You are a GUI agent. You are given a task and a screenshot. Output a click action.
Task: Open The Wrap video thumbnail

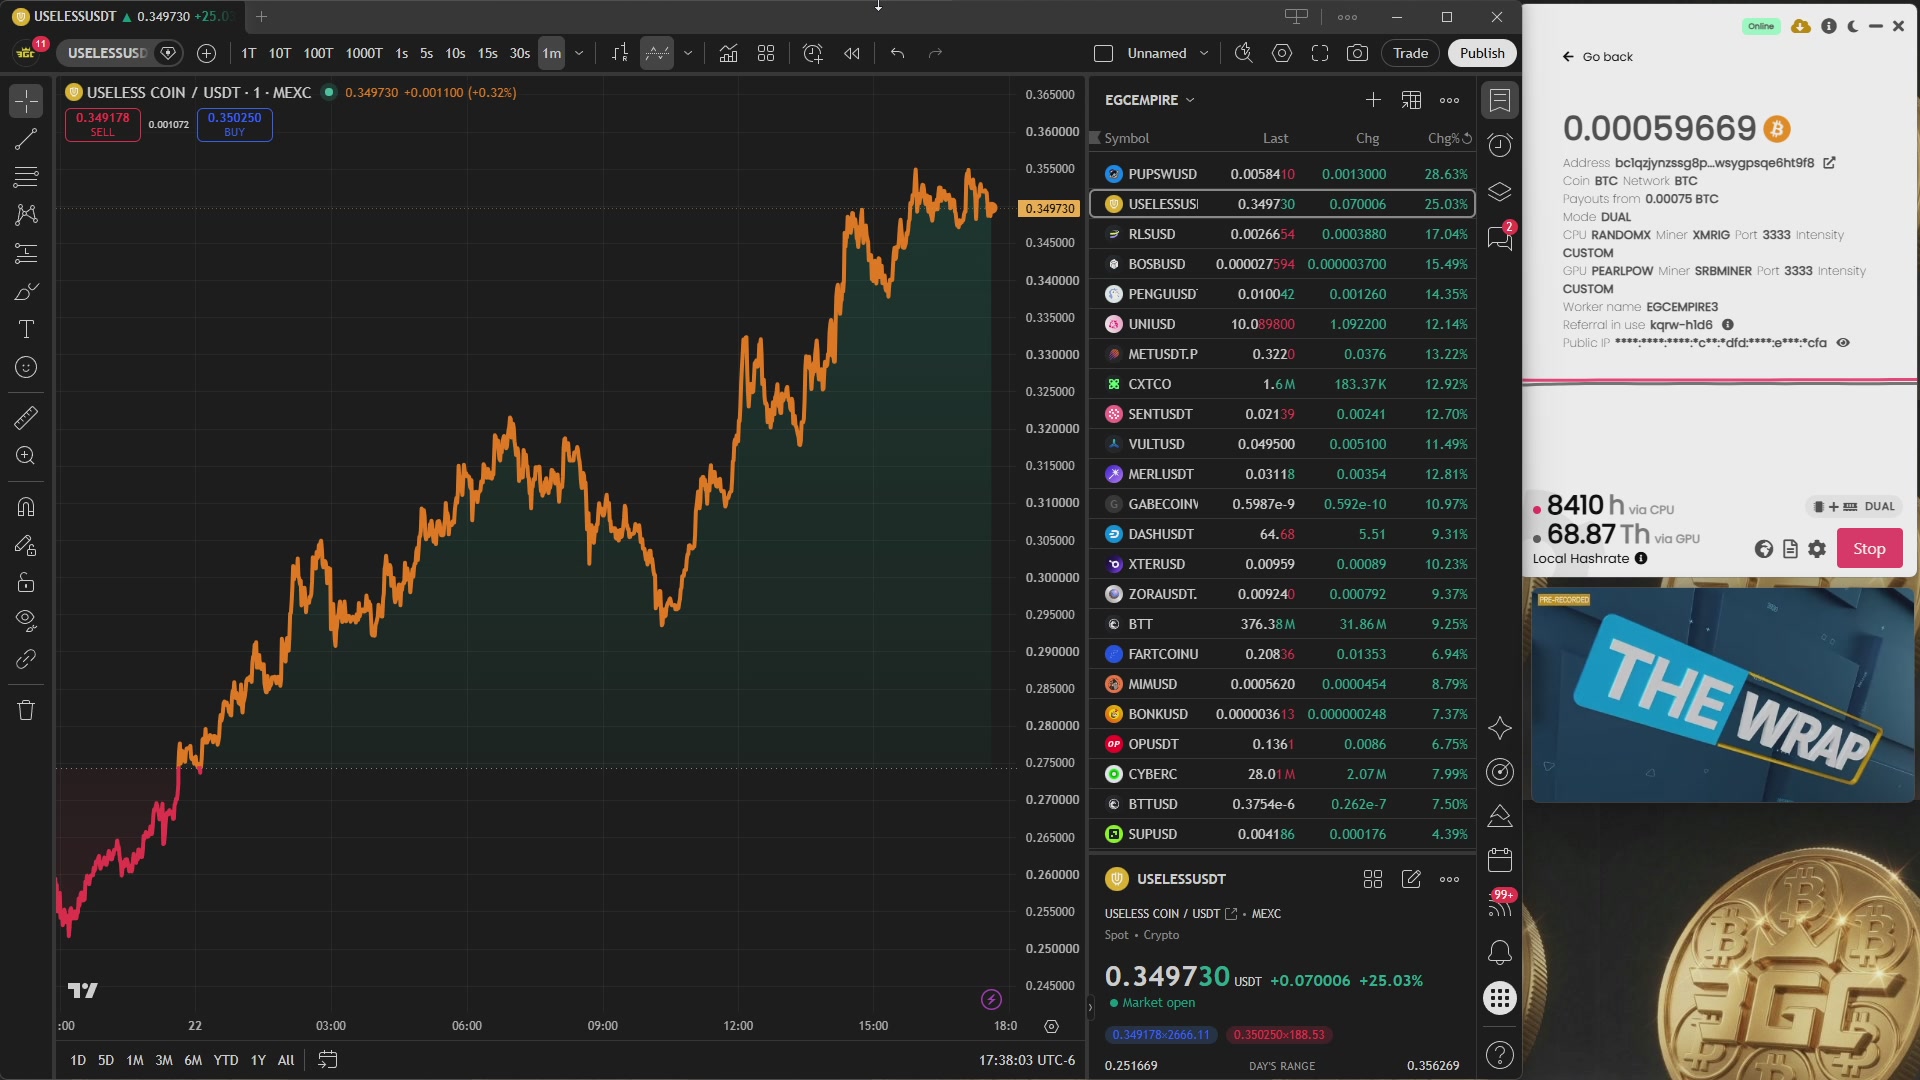1722,695
